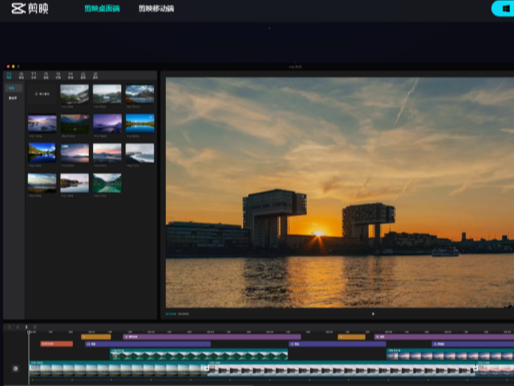Select the split clip tool icon
Viewport: 514px width, 386px height.
tap(26, 327)
